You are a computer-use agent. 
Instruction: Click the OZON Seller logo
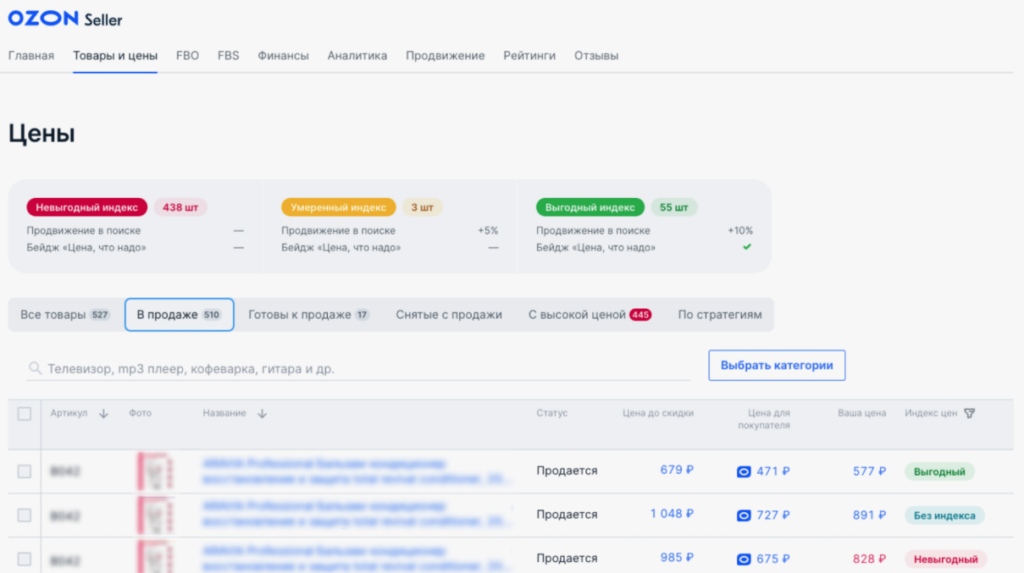point(65,19)
